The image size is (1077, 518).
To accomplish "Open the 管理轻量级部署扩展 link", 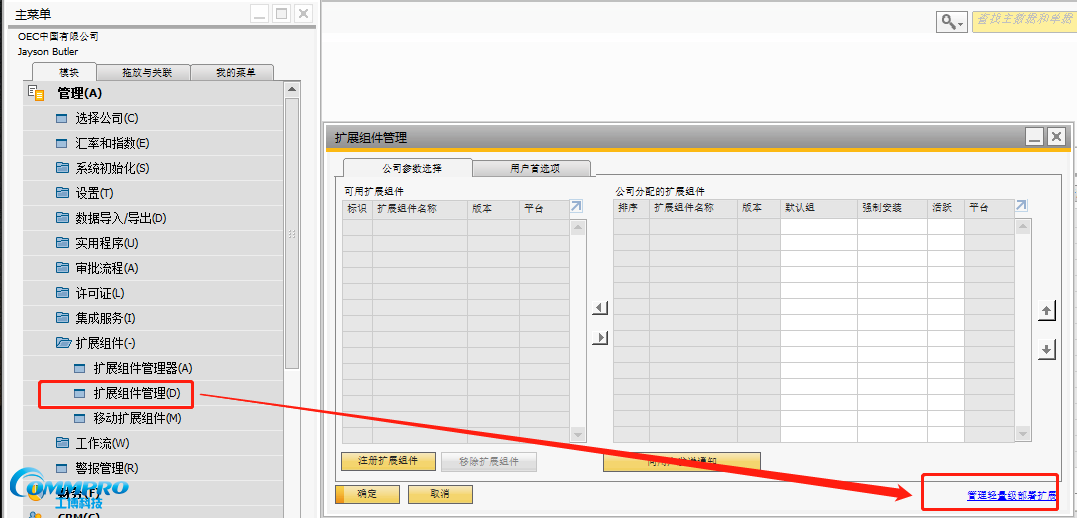I will click(1010, 495).
